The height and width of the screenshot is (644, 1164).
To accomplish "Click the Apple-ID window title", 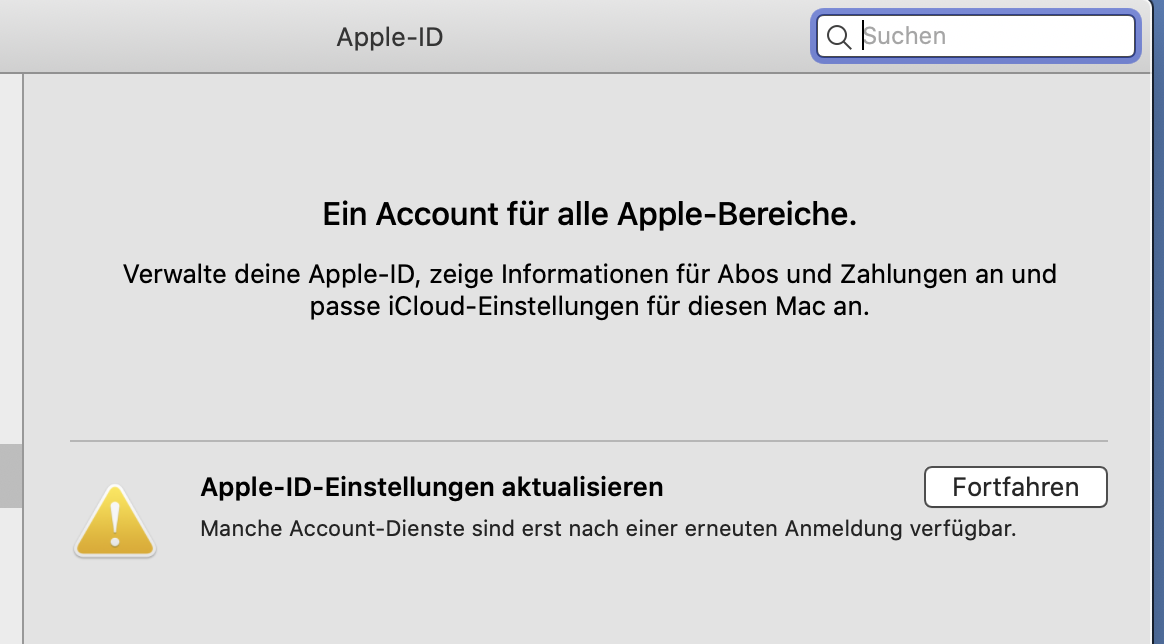I will point(389,37).
